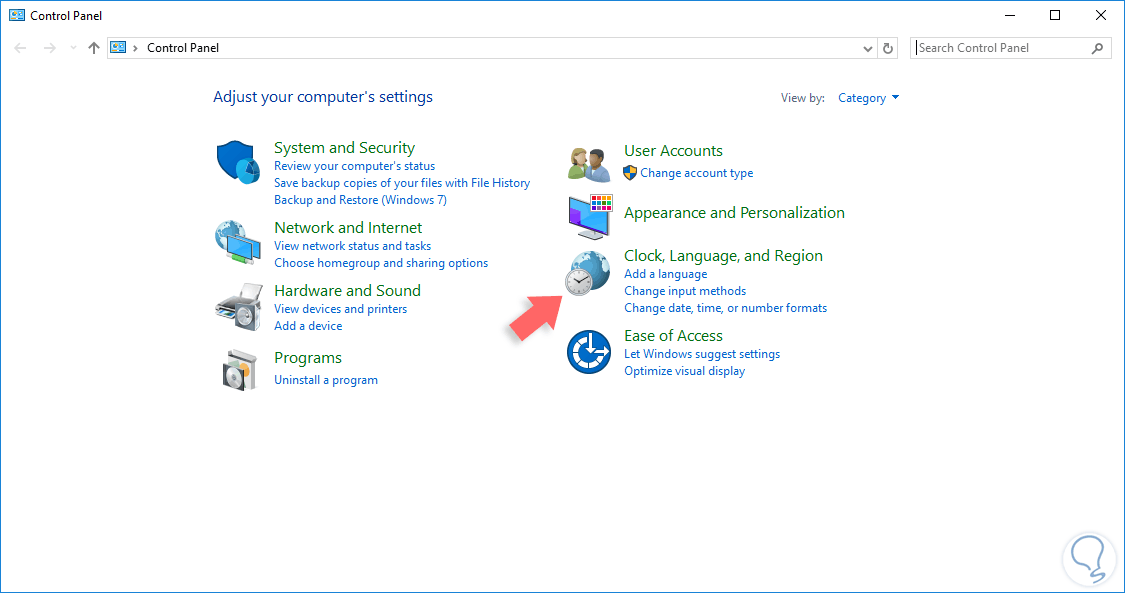Click the title bar Control Panel icon
Viewport: 1125px width, 593px height.
[x=17, y=15]
